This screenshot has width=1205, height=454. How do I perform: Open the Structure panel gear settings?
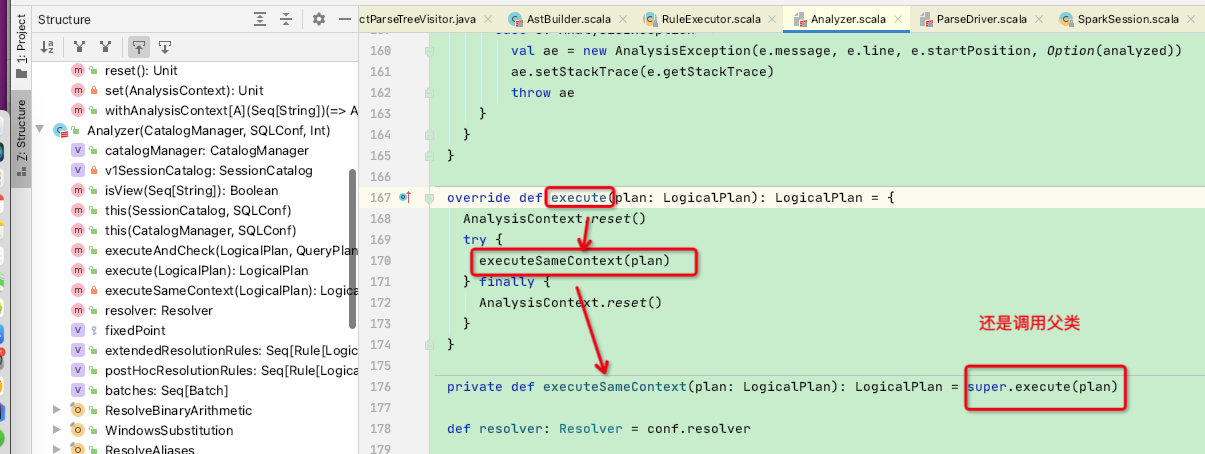[x=319, y=18]
